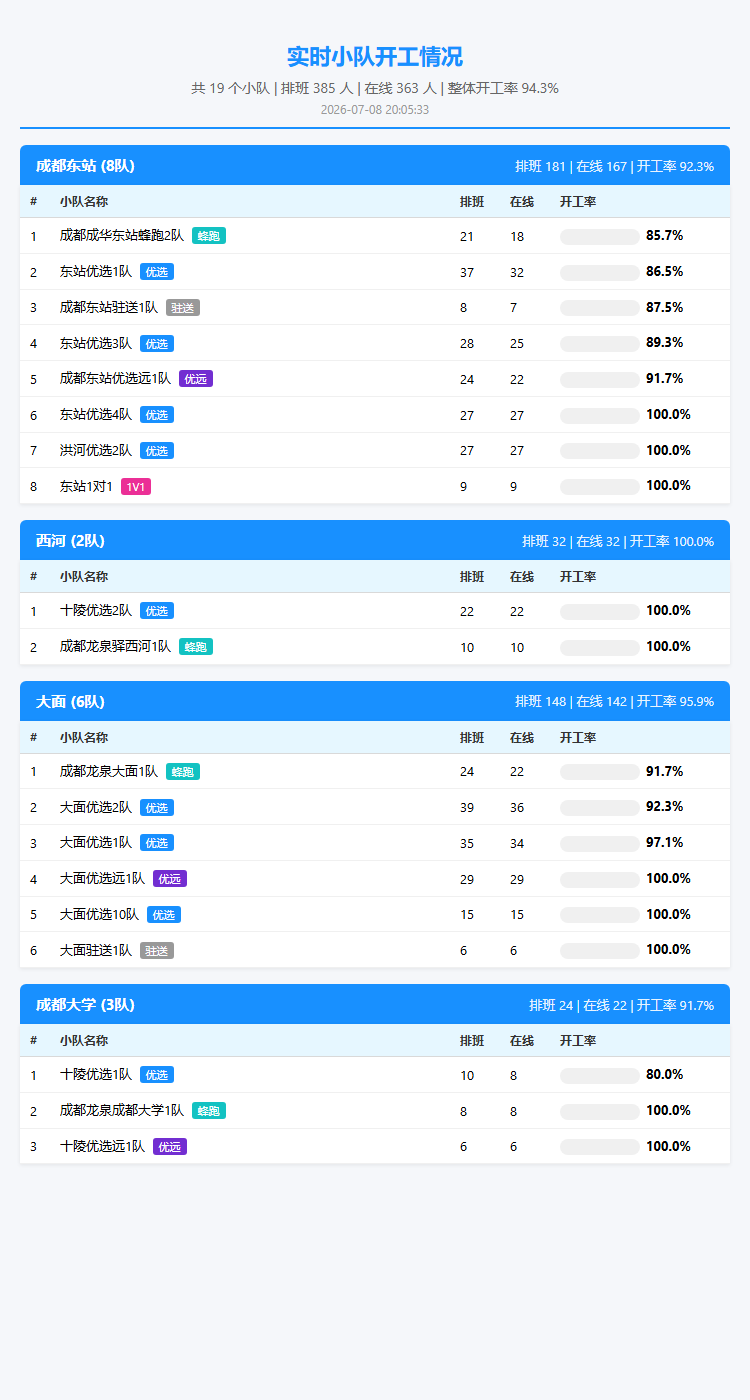
Task: Click the page title 实时小队开工情况
Action: [375, 57]
